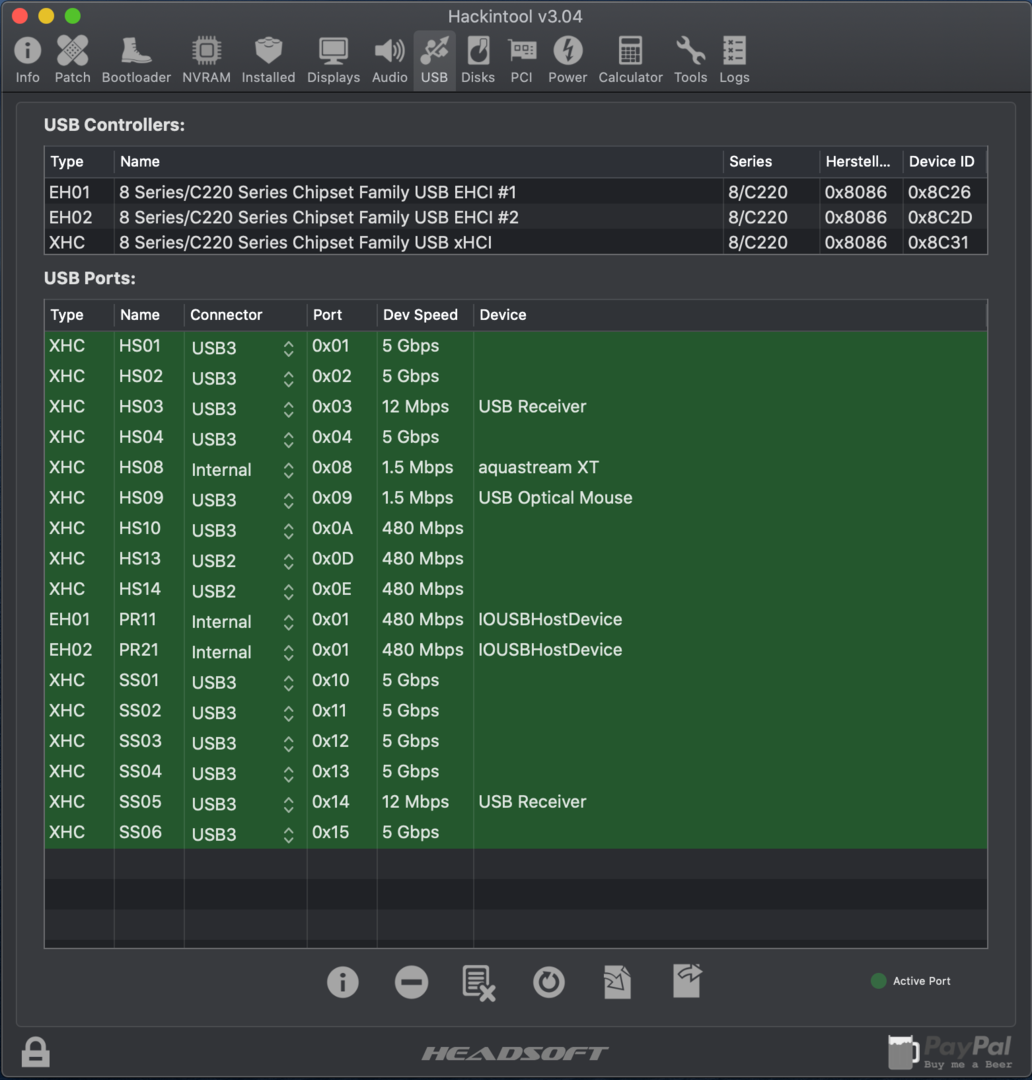Screen dimensions: 1032x1080
Task: Click the Info button below ports table
Action: 342,982
